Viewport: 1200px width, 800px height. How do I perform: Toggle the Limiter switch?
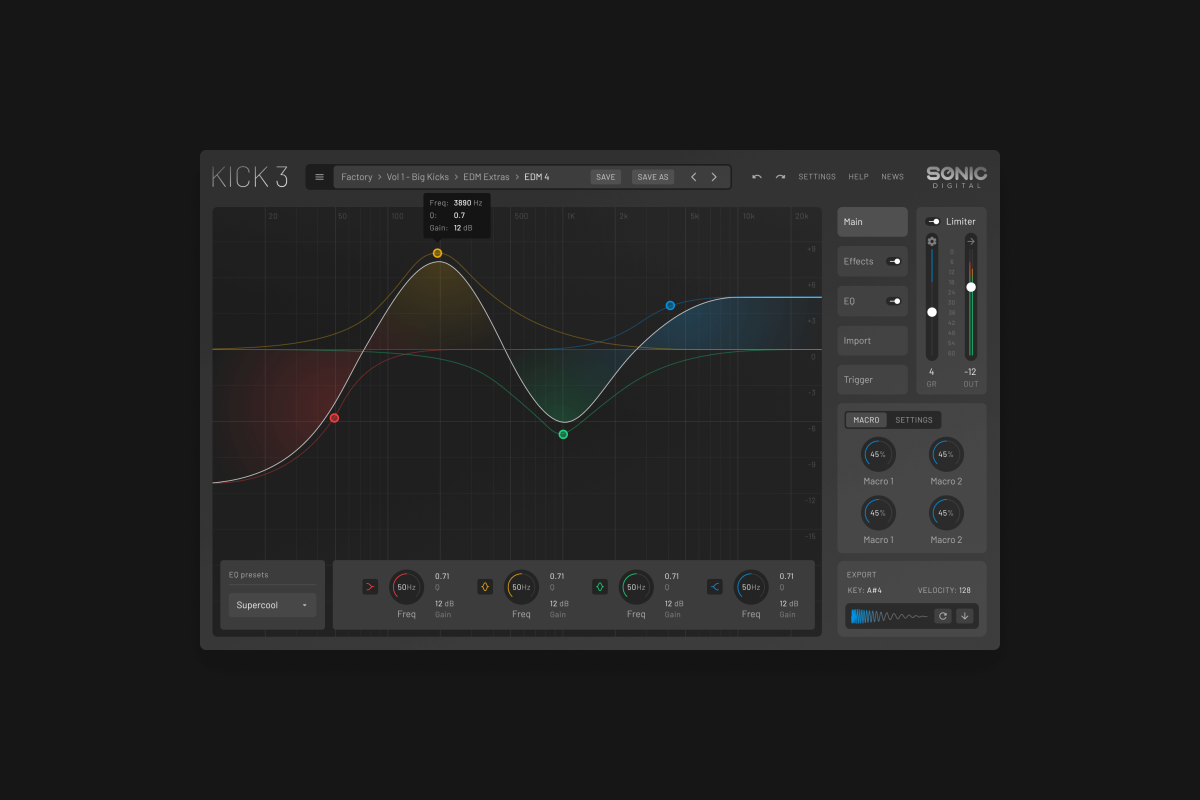[933, 222]
